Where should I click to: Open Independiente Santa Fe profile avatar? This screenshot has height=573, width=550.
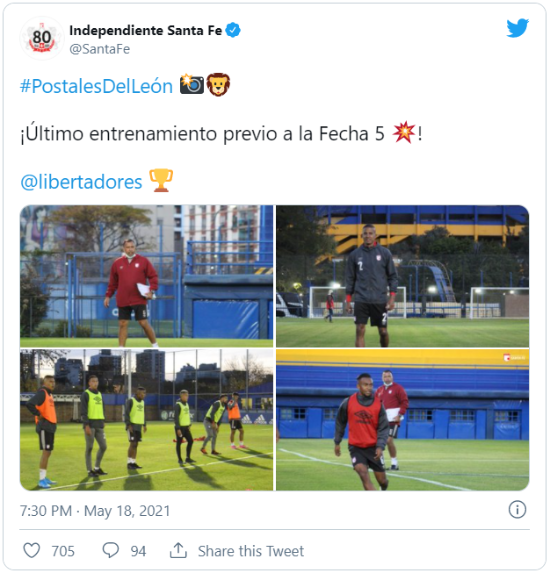(x=42, y=38)
